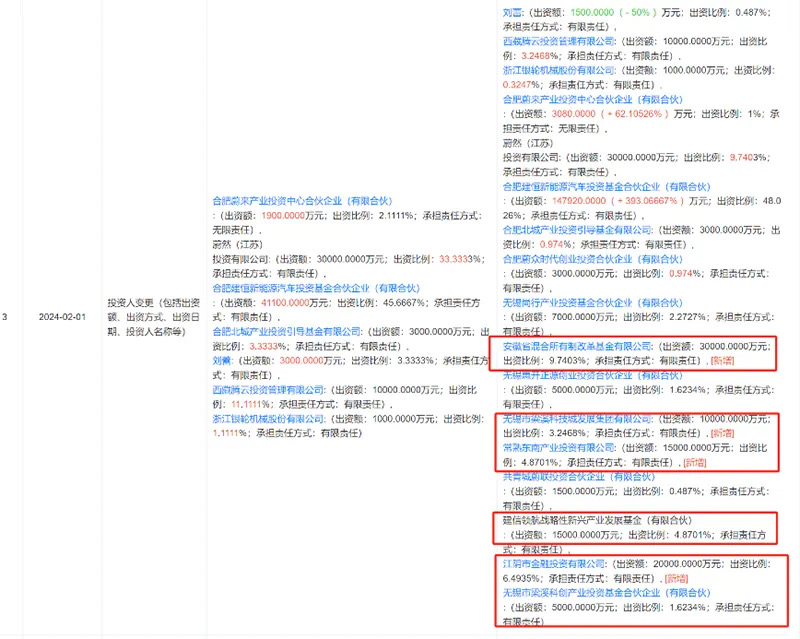The height and width of the screenshot is (639, 800).
Task: Click the row number 3 cell
Action: tap(5, 317)
